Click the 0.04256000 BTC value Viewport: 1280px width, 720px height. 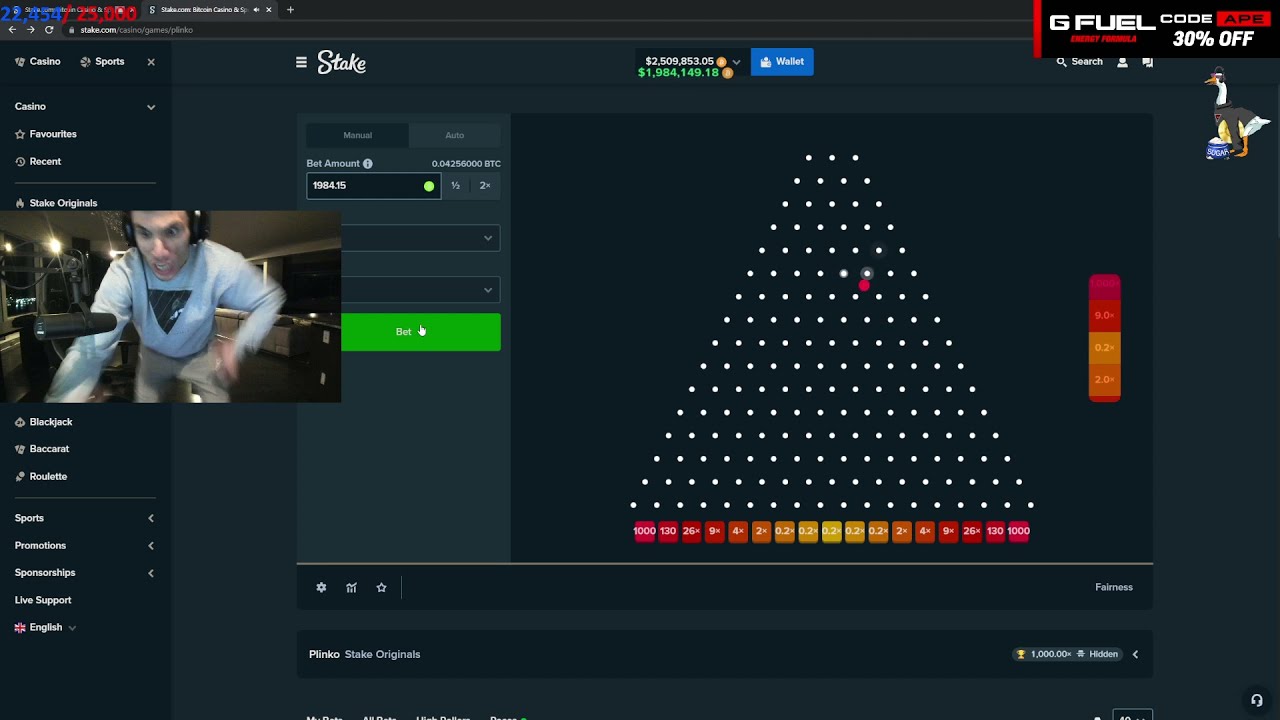(x=466, y=164)
